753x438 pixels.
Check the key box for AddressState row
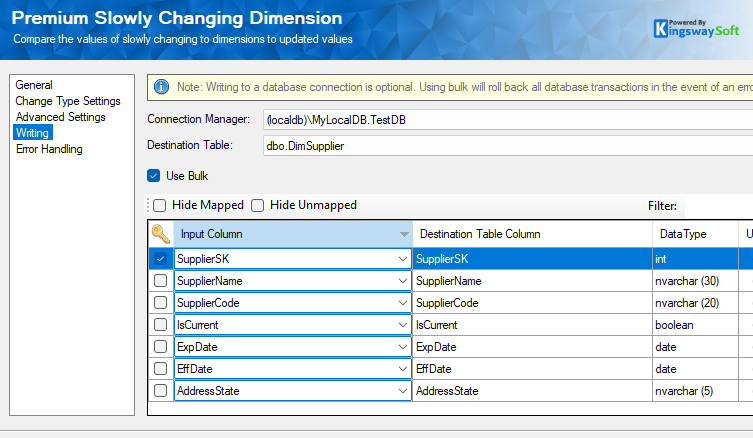pos(160,391)
